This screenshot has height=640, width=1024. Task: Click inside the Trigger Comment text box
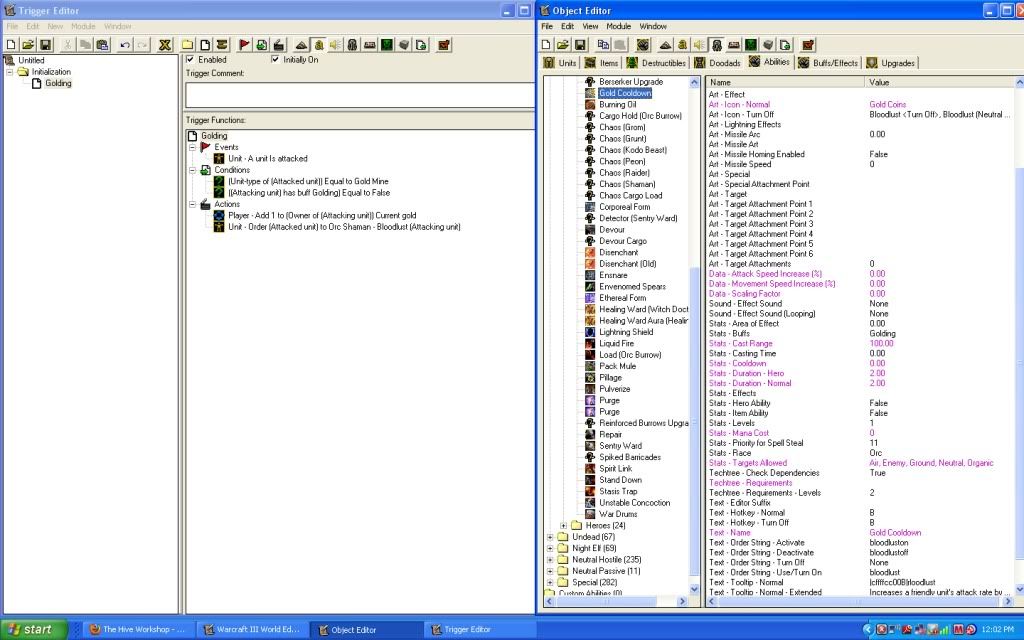point(360,95)
